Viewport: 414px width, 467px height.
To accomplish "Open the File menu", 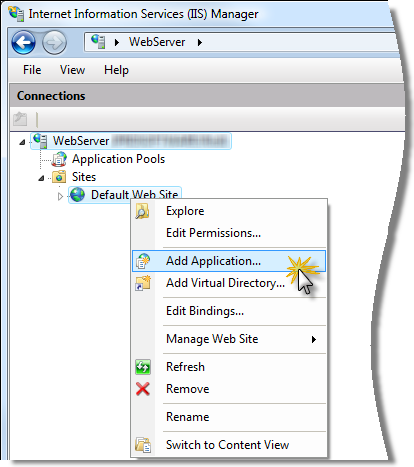I will tap(32, 70).
